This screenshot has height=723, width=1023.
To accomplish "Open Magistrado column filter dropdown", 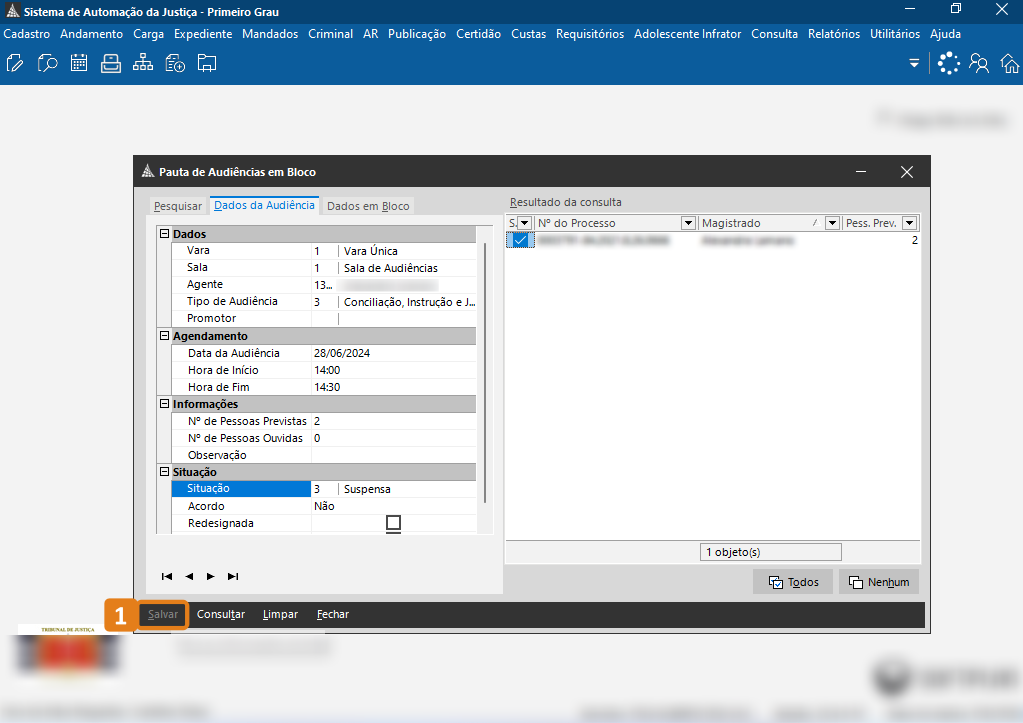I will 832,223.
